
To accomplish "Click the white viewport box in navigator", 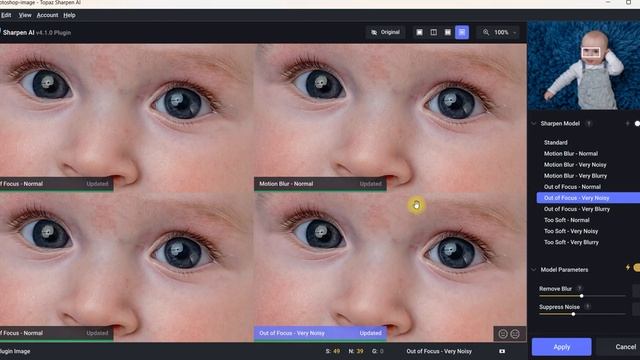I will pyautogui.click(x=590, y=53).
